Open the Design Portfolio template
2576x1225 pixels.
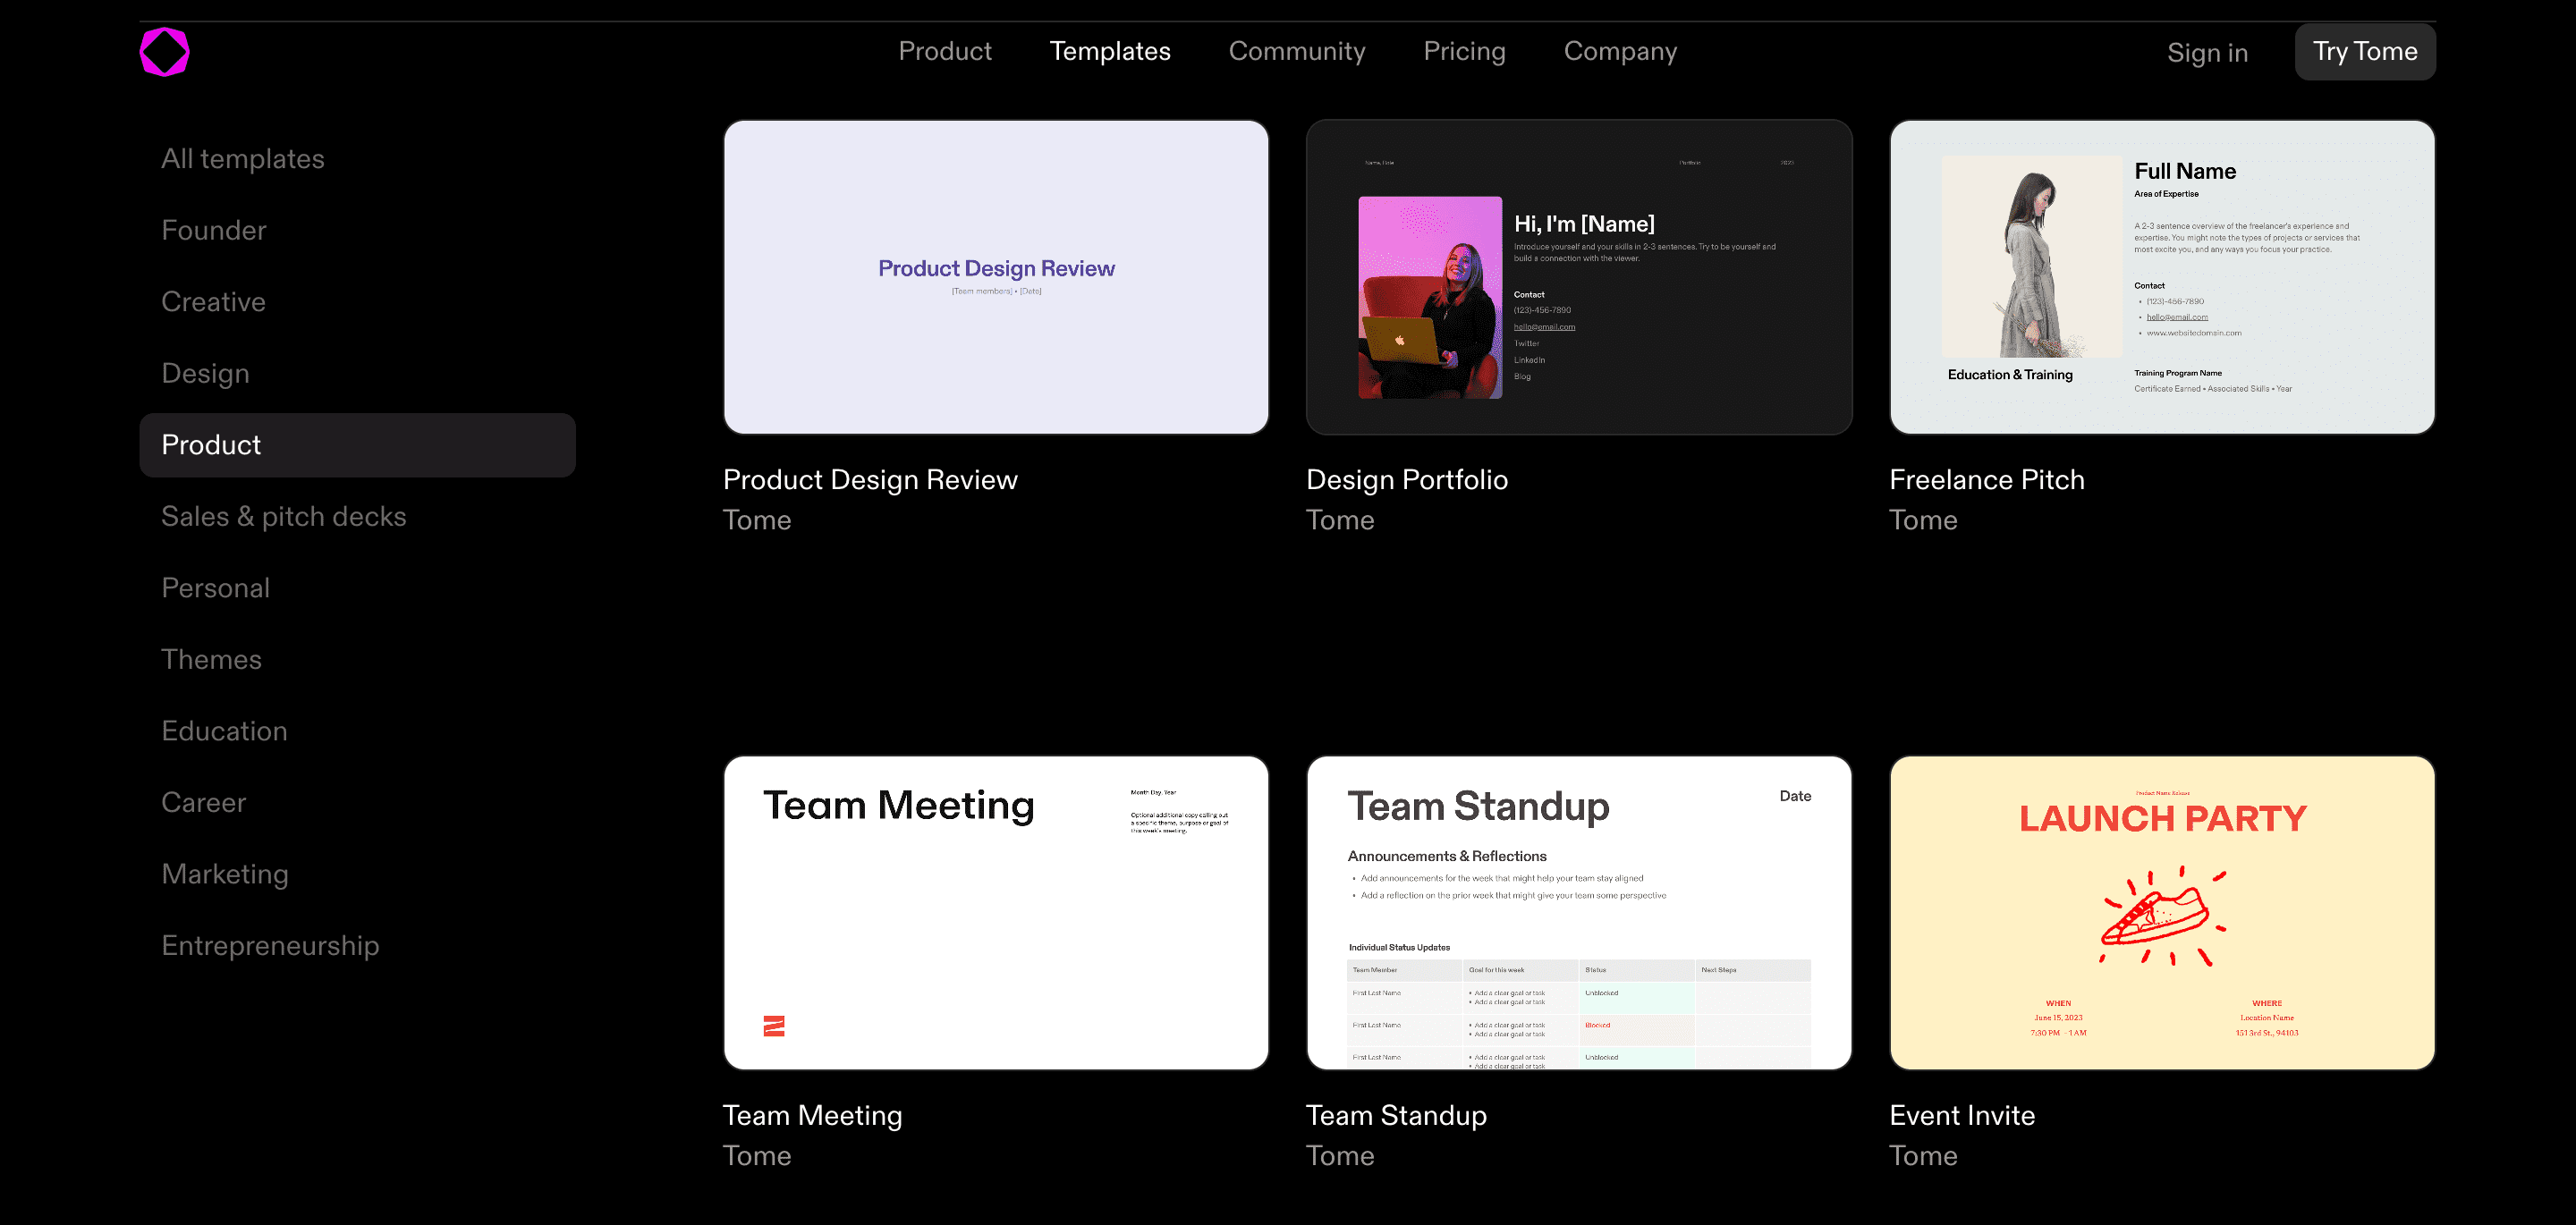tap(1579, 278)
